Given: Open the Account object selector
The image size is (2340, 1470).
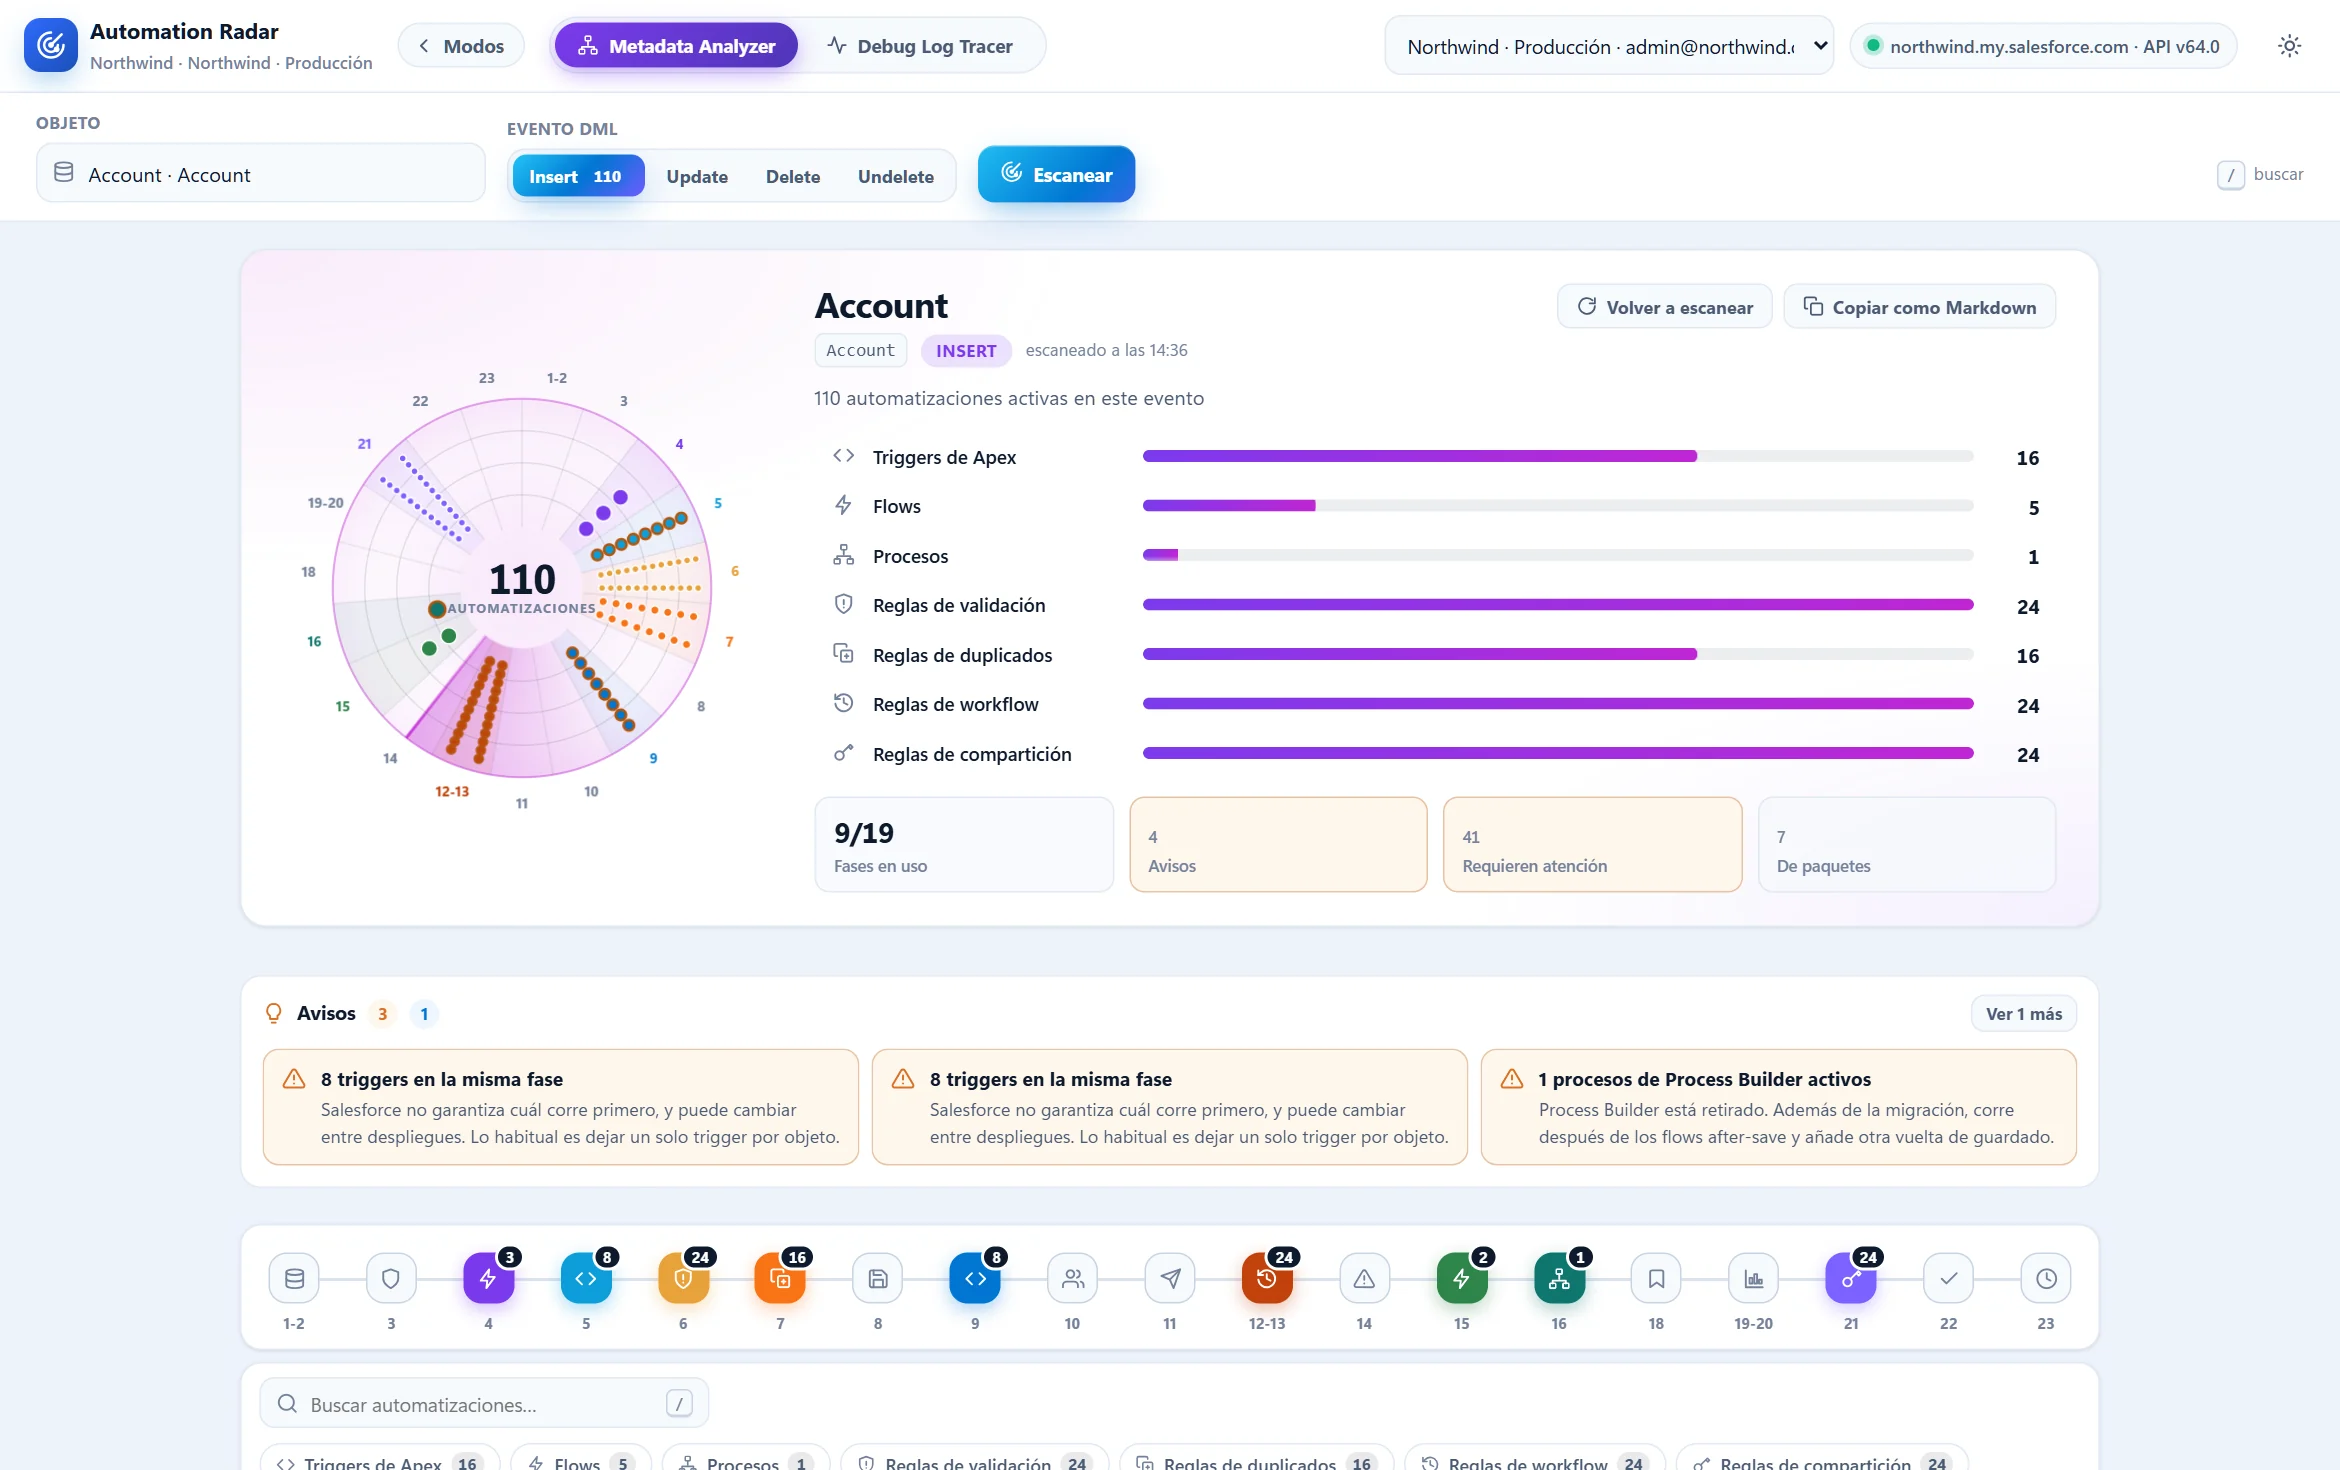Looking at the screenshot, I should click(261, 173).
